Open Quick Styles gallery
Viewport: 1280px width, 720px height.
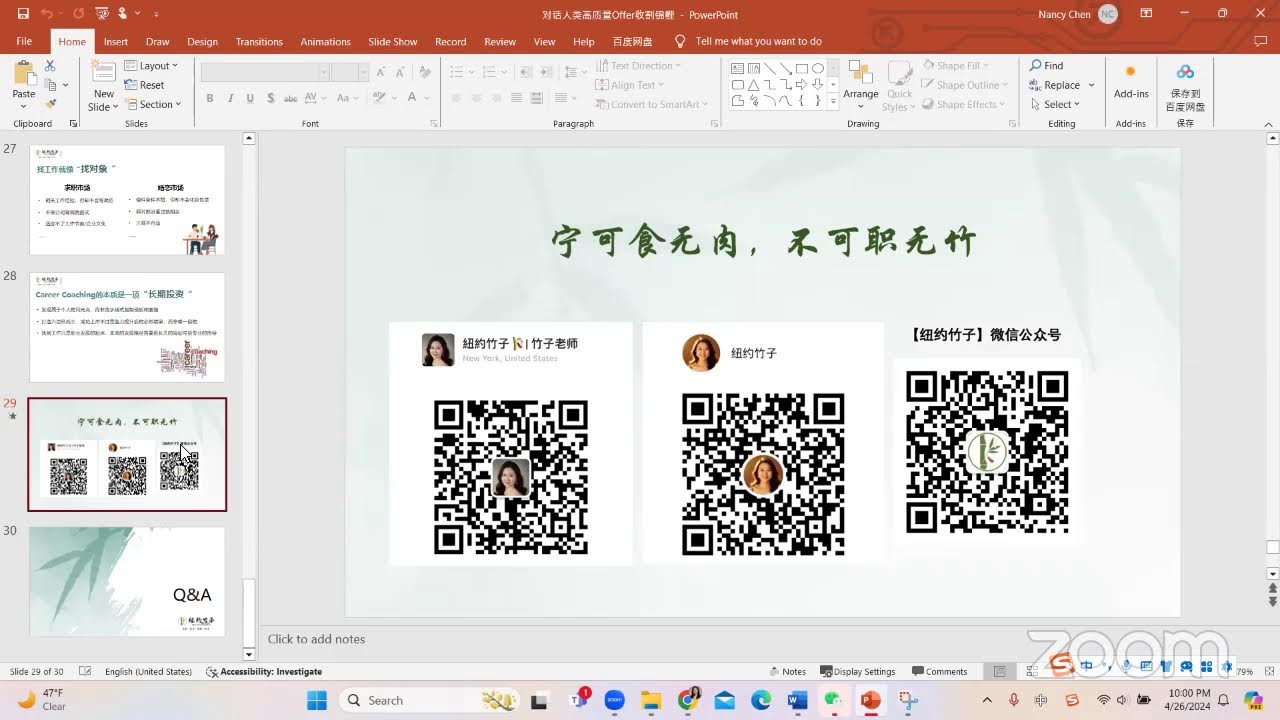[x=899, y=86]
